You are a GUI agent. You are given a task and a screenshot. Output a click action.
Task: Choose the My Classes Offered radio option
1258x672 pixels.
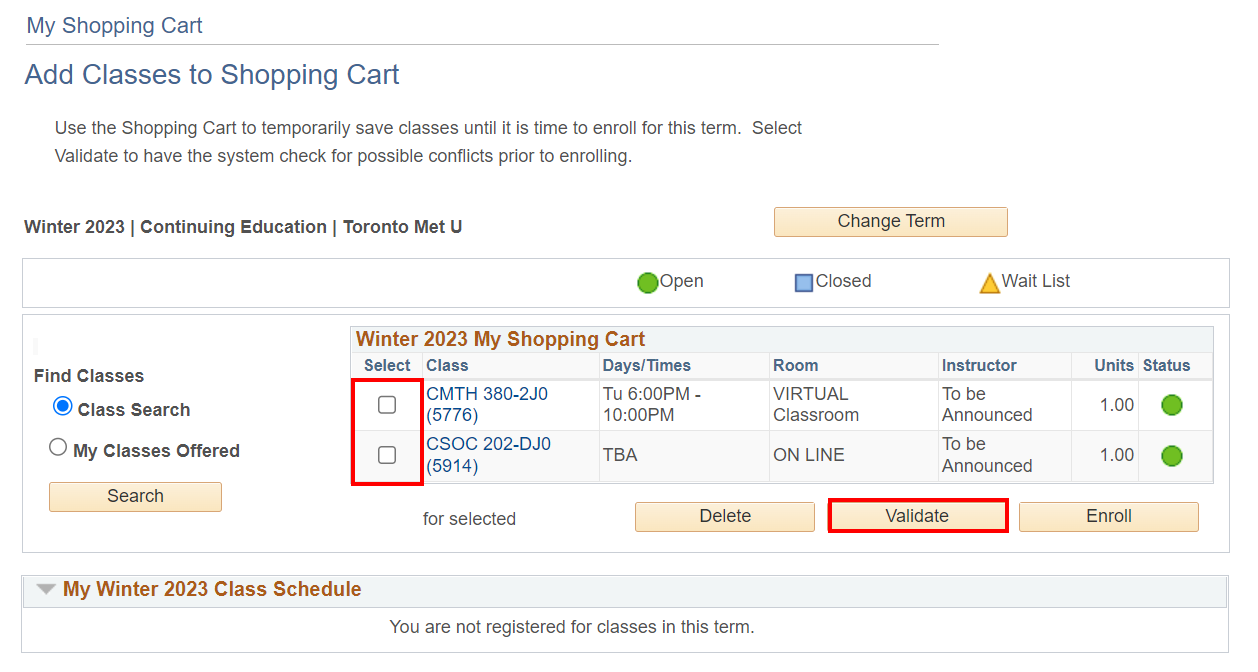[58, 448]
